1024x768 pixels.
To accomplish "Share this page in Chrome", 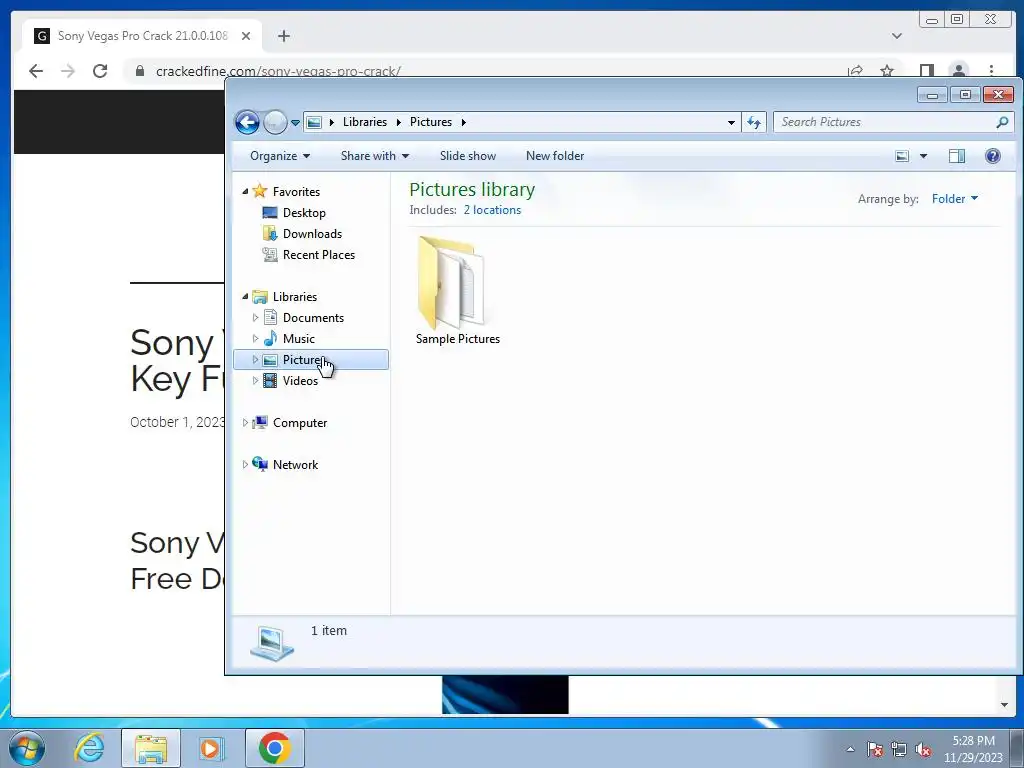I will tap(855, 71).
